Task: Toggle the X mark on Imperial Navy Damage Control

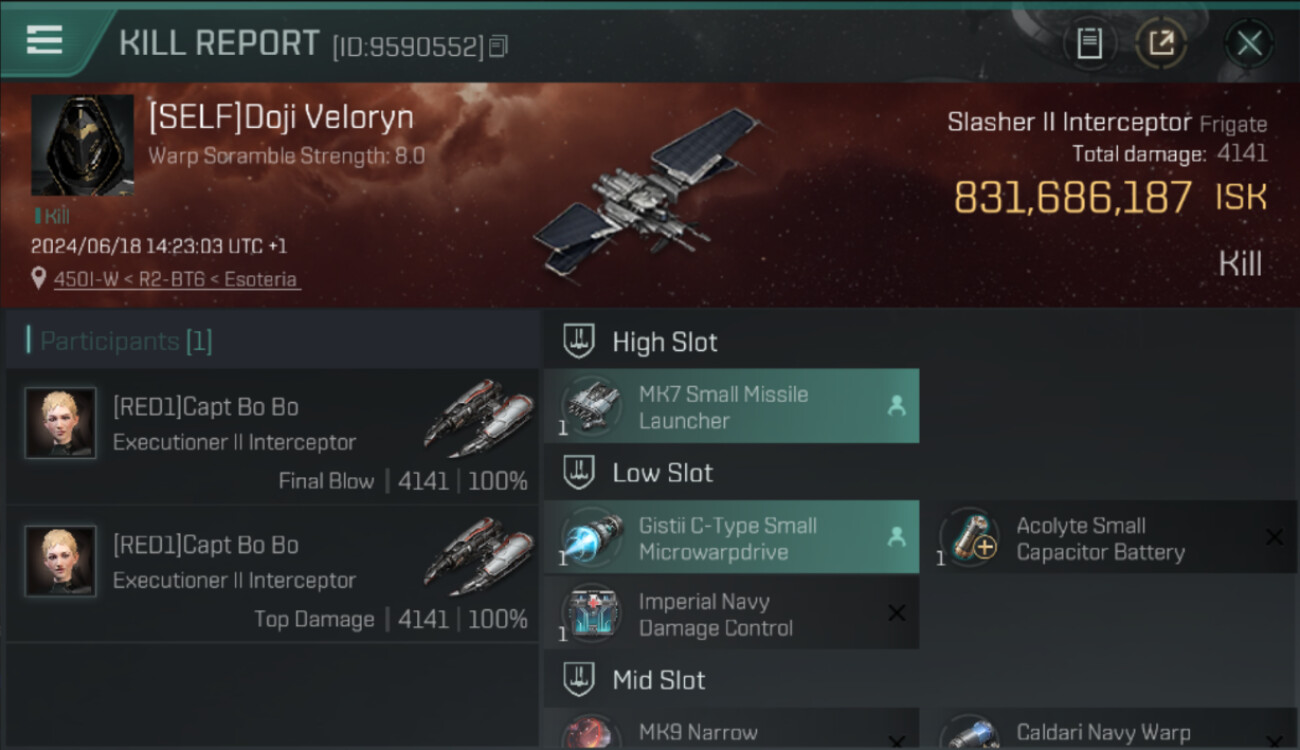Action: click(x=897, y=613)
